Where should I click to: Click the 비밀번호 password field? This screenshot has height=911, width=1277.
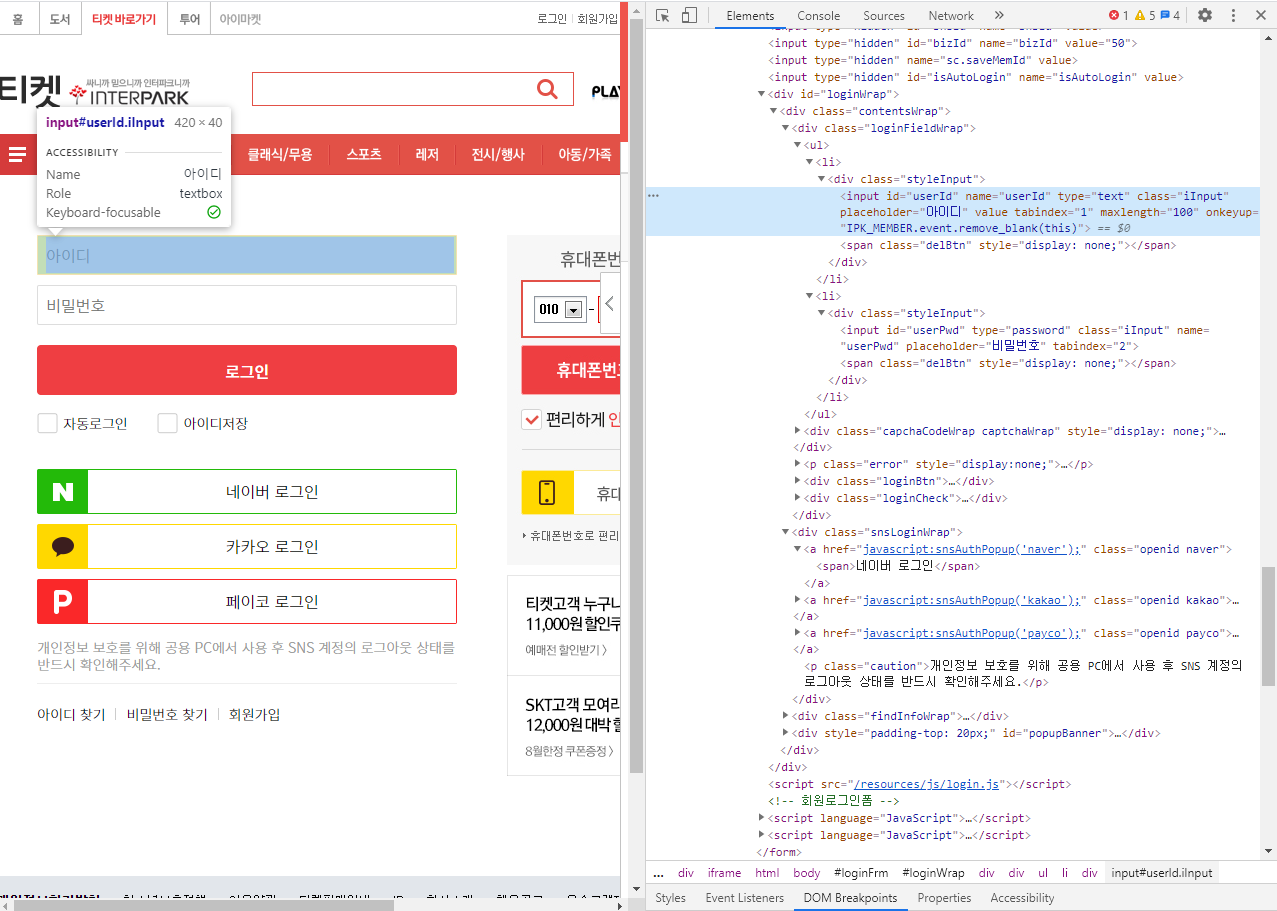click(x=247, y=305)
